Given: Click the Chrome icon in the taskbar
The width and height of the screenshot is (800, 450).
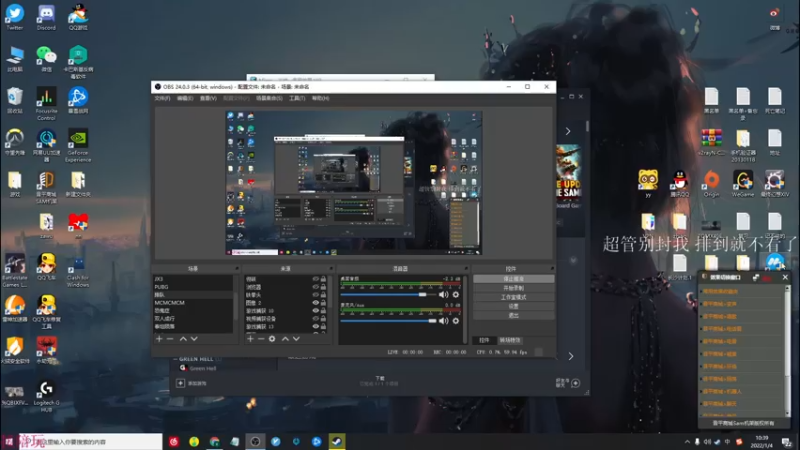Looking at the screenshot, I should tap(214, 441).
